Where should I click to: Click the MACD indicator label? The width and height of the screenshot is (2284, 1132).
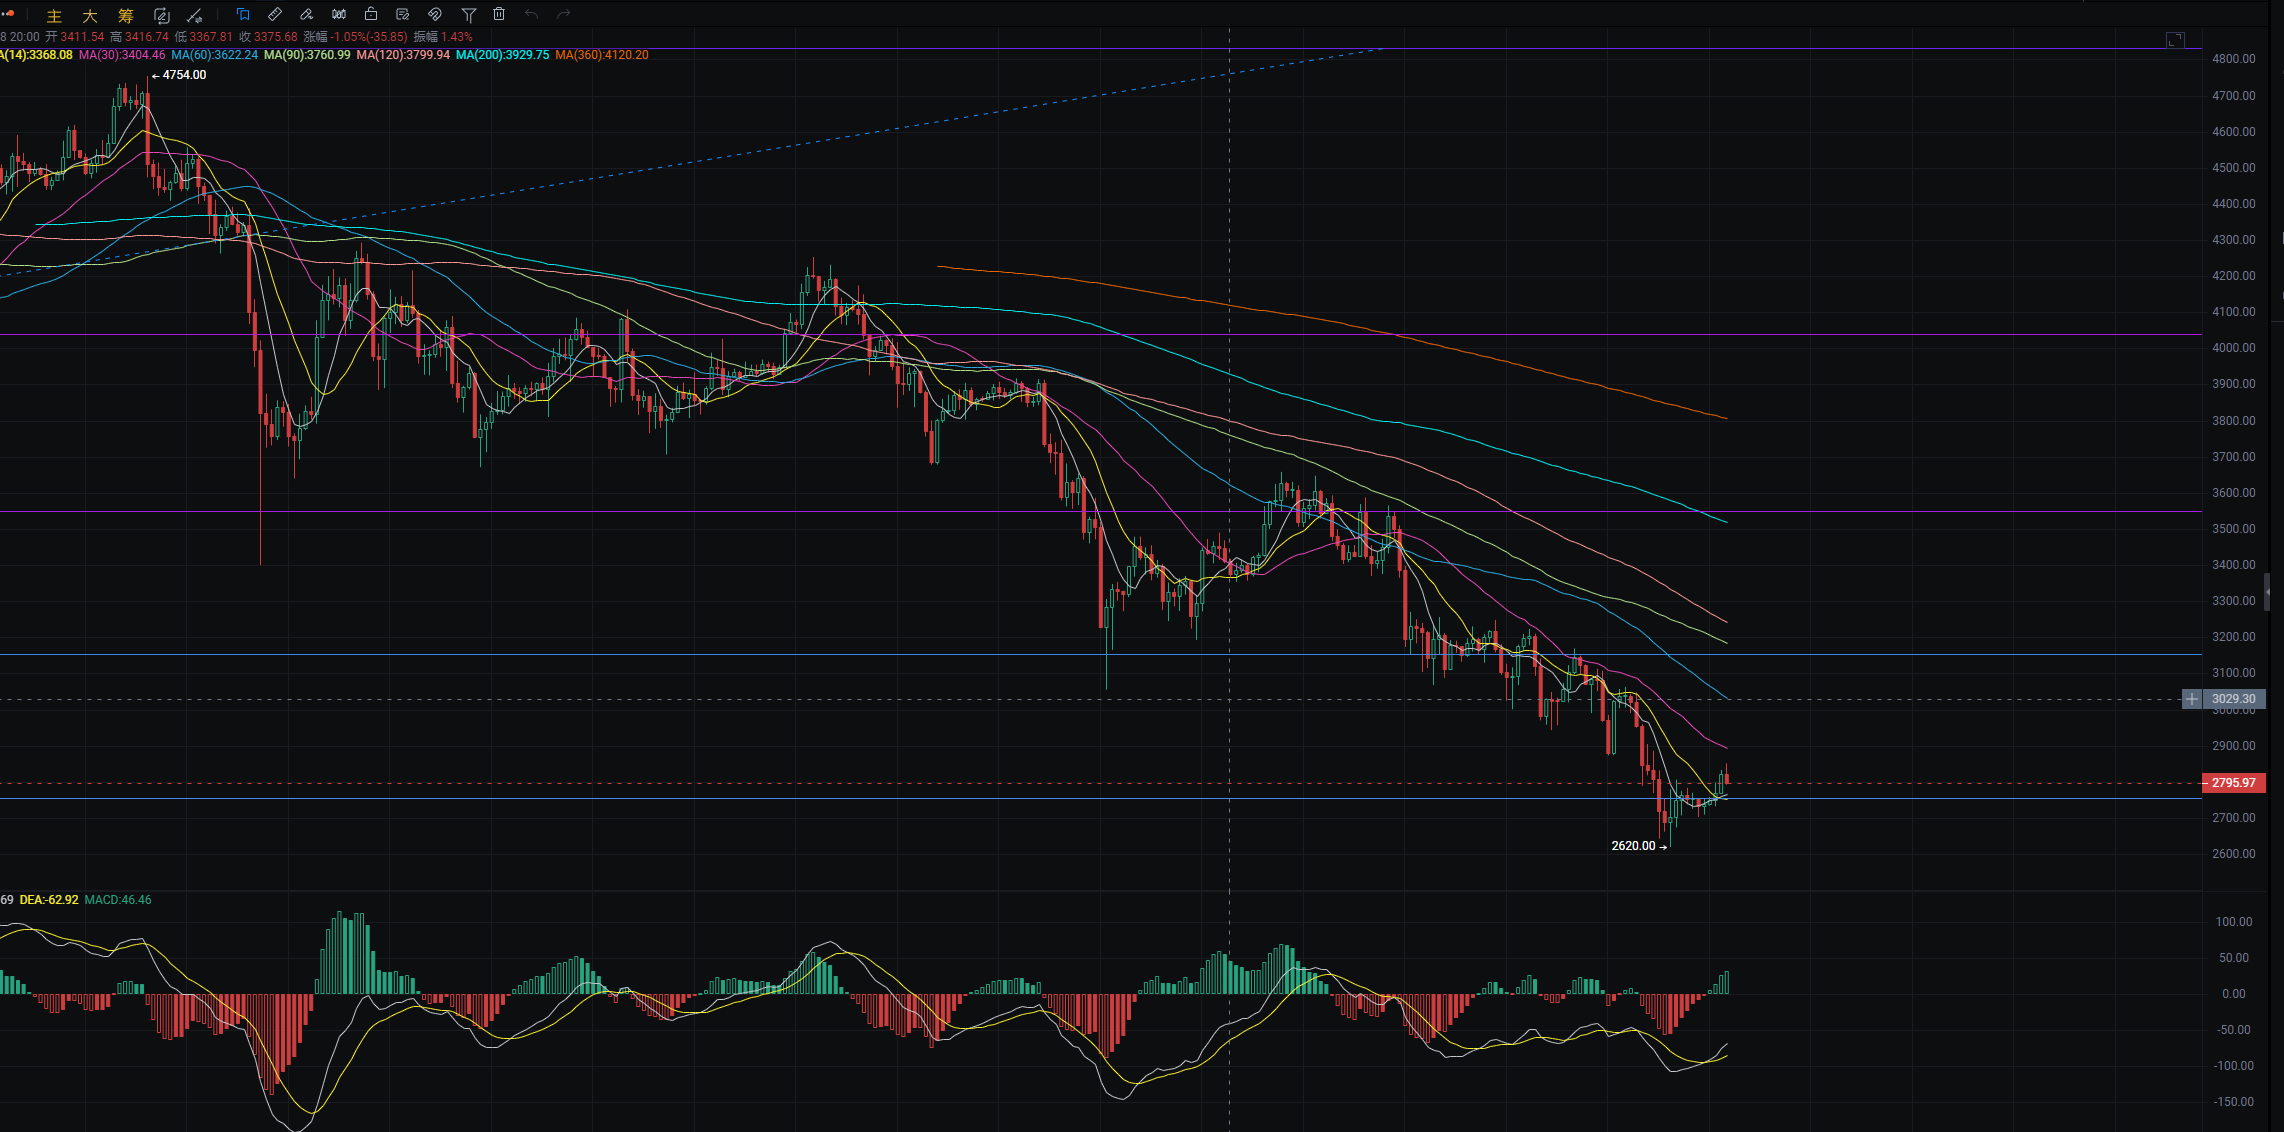(x=118, y=900)
